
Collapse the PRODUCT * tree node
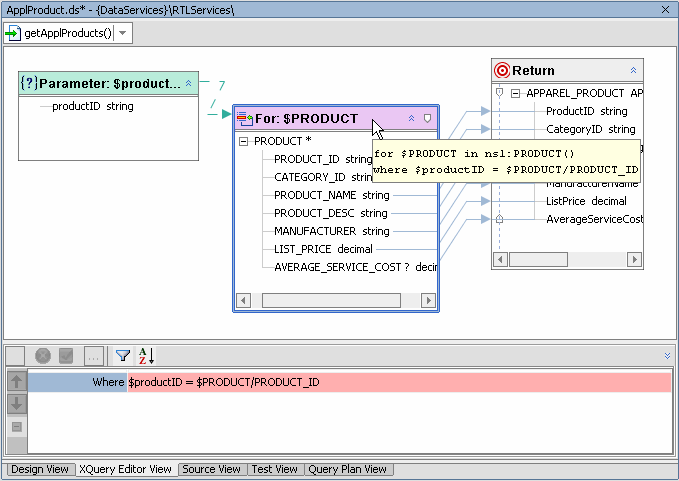243,142
